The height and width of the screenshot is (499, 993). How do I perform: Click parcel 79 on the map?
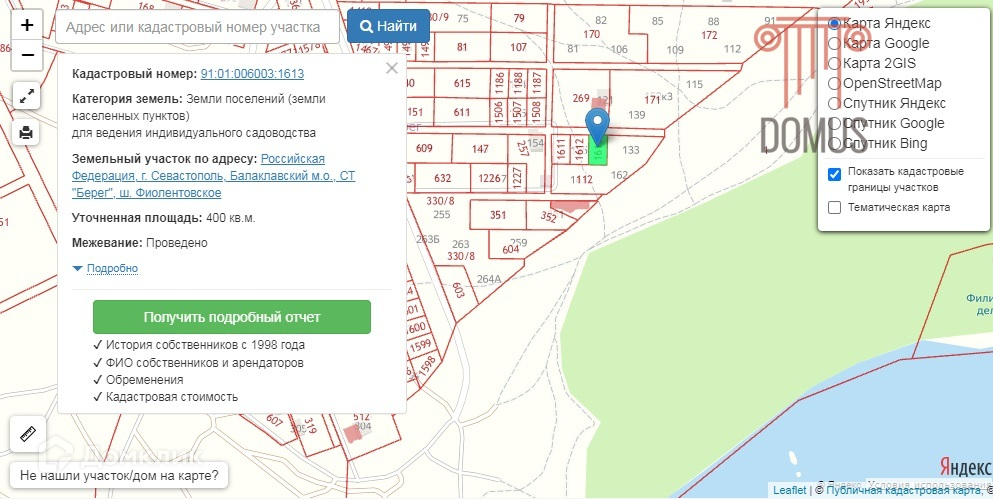coord(519,18)
